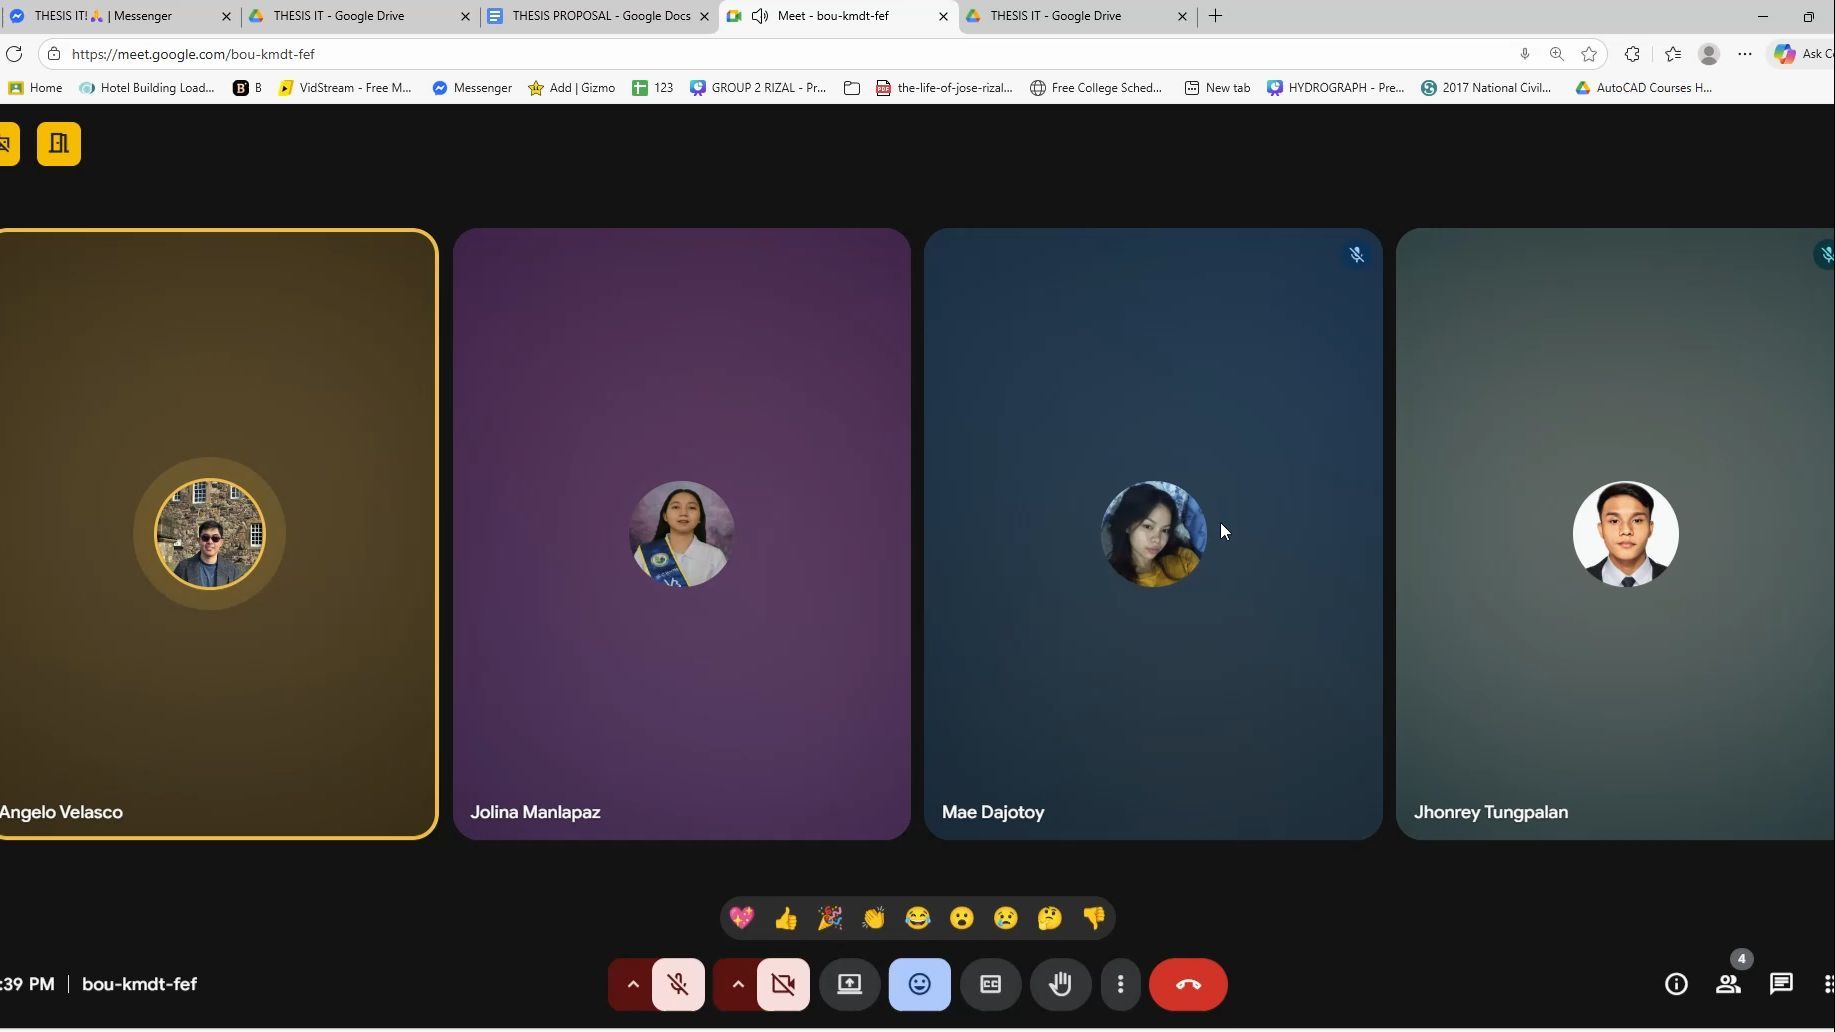Screen dimensions: 1835x1032
Task: Turn on the camera
Action: (783, 985)
